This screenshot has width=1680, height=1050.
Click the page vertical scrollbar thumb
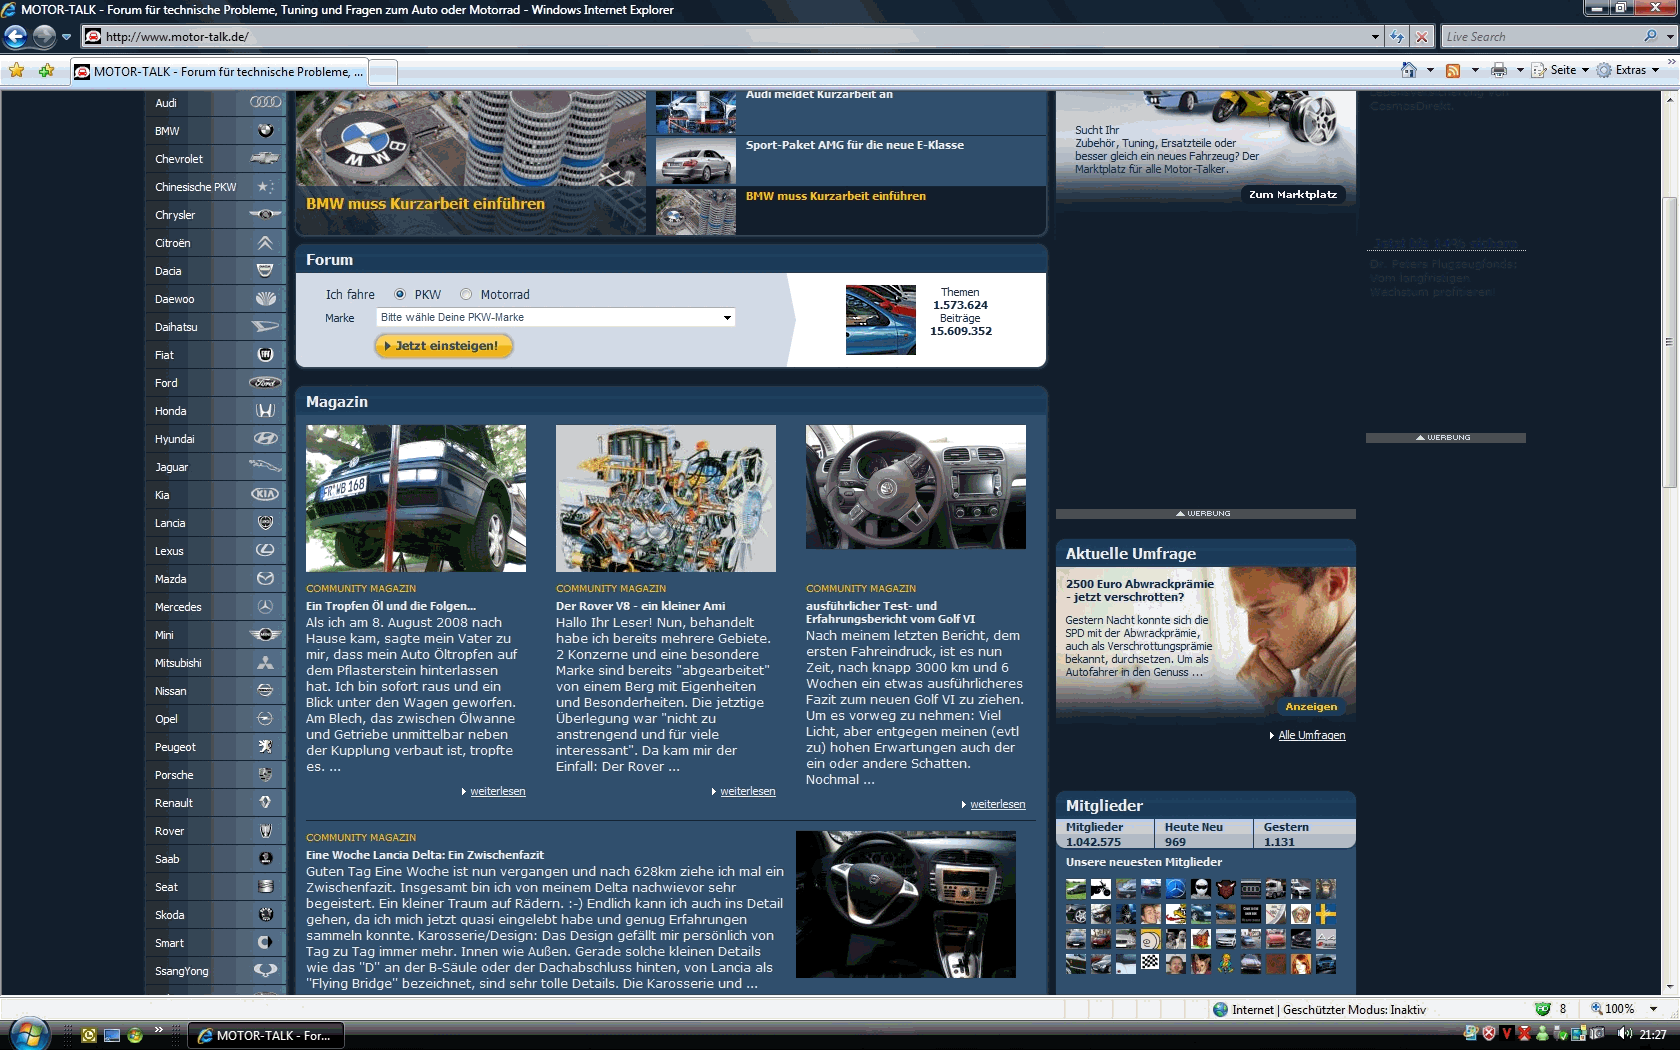click(x=1669, y=342)
